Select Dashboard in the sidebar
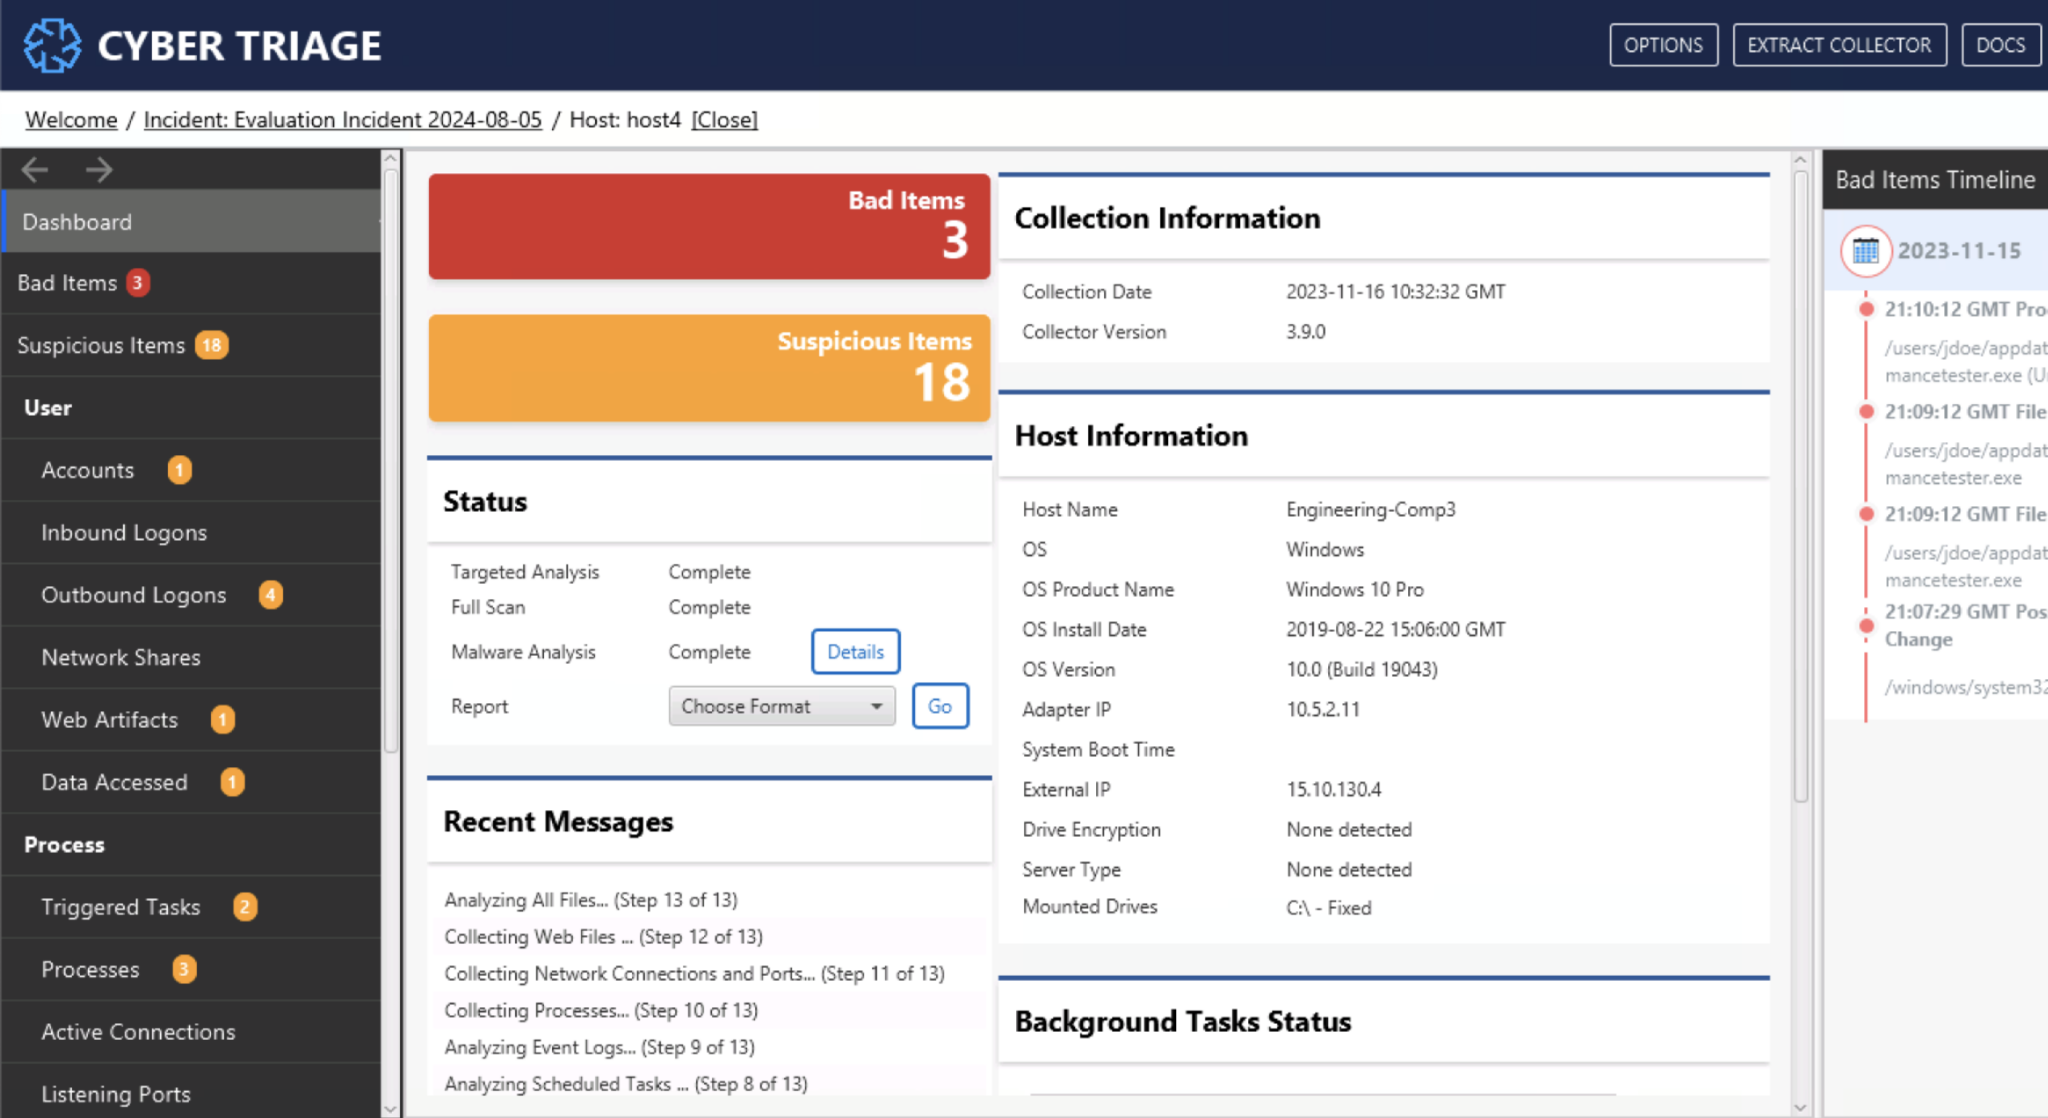Viewport: 2048px width, 1118px height. [78, 221]
